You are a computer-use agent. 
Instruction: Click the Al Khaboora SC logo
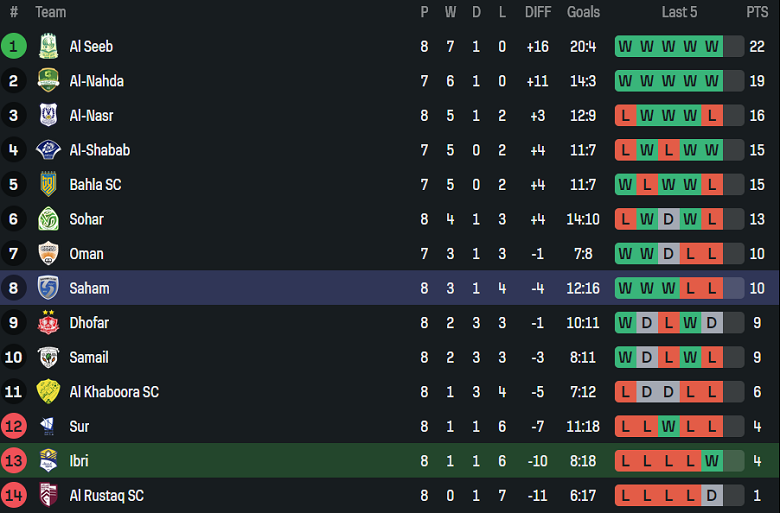tap(48, 392)
